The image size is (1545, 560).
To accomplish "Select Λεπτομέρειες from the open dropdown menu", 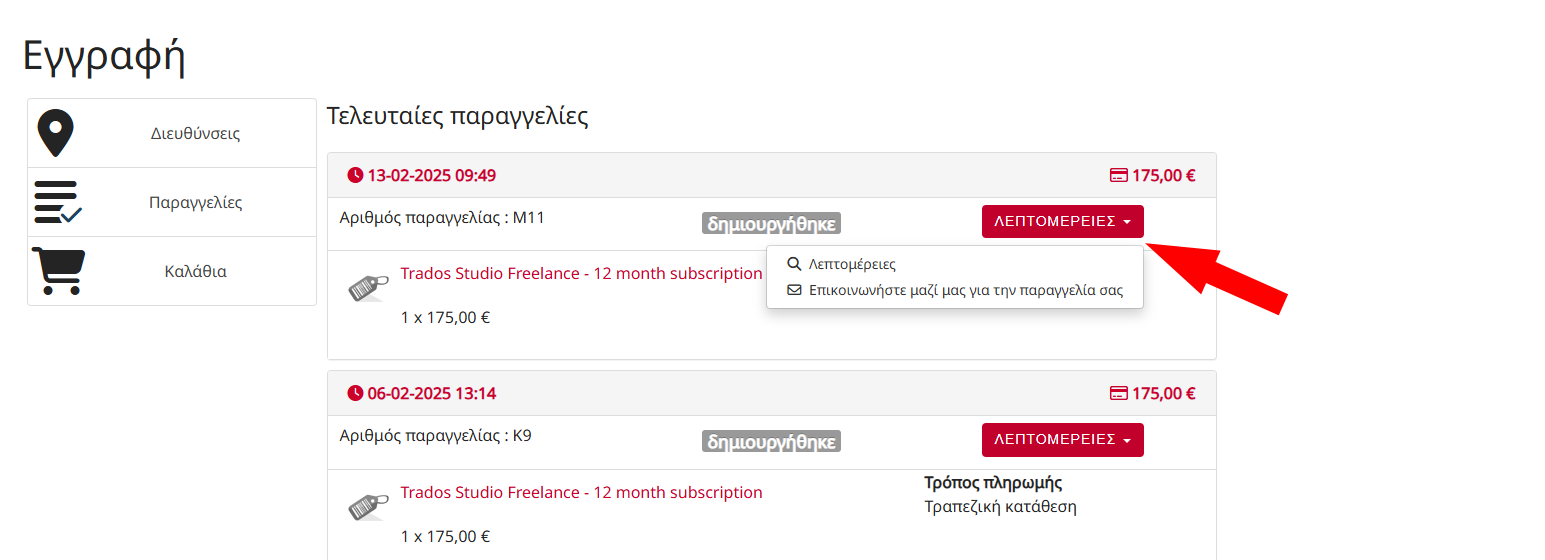I will 851,265.
